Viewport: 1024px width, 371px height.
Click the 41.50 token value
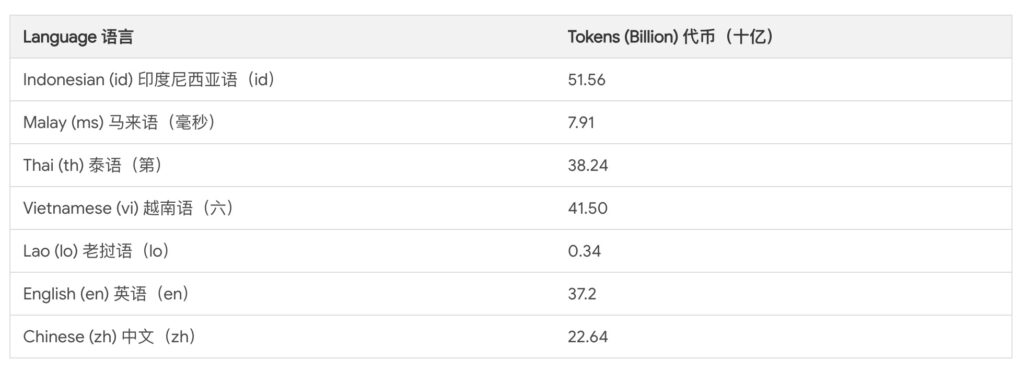point(588,208)
